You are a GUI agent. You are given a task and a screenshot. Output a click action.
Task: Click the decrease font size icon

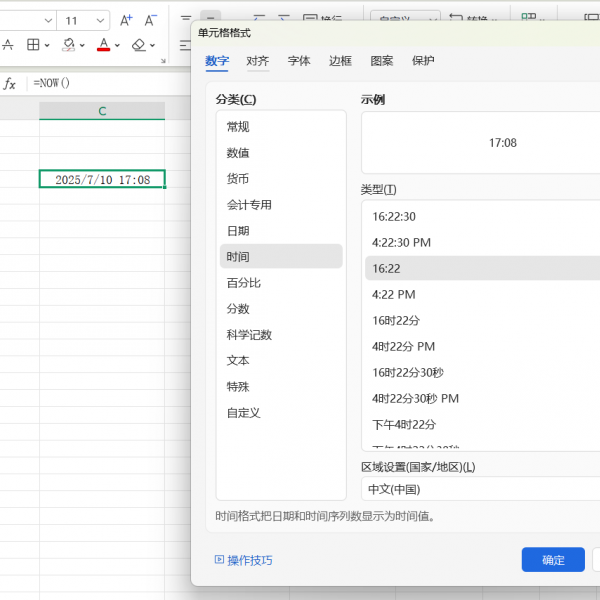click(151, 20)
